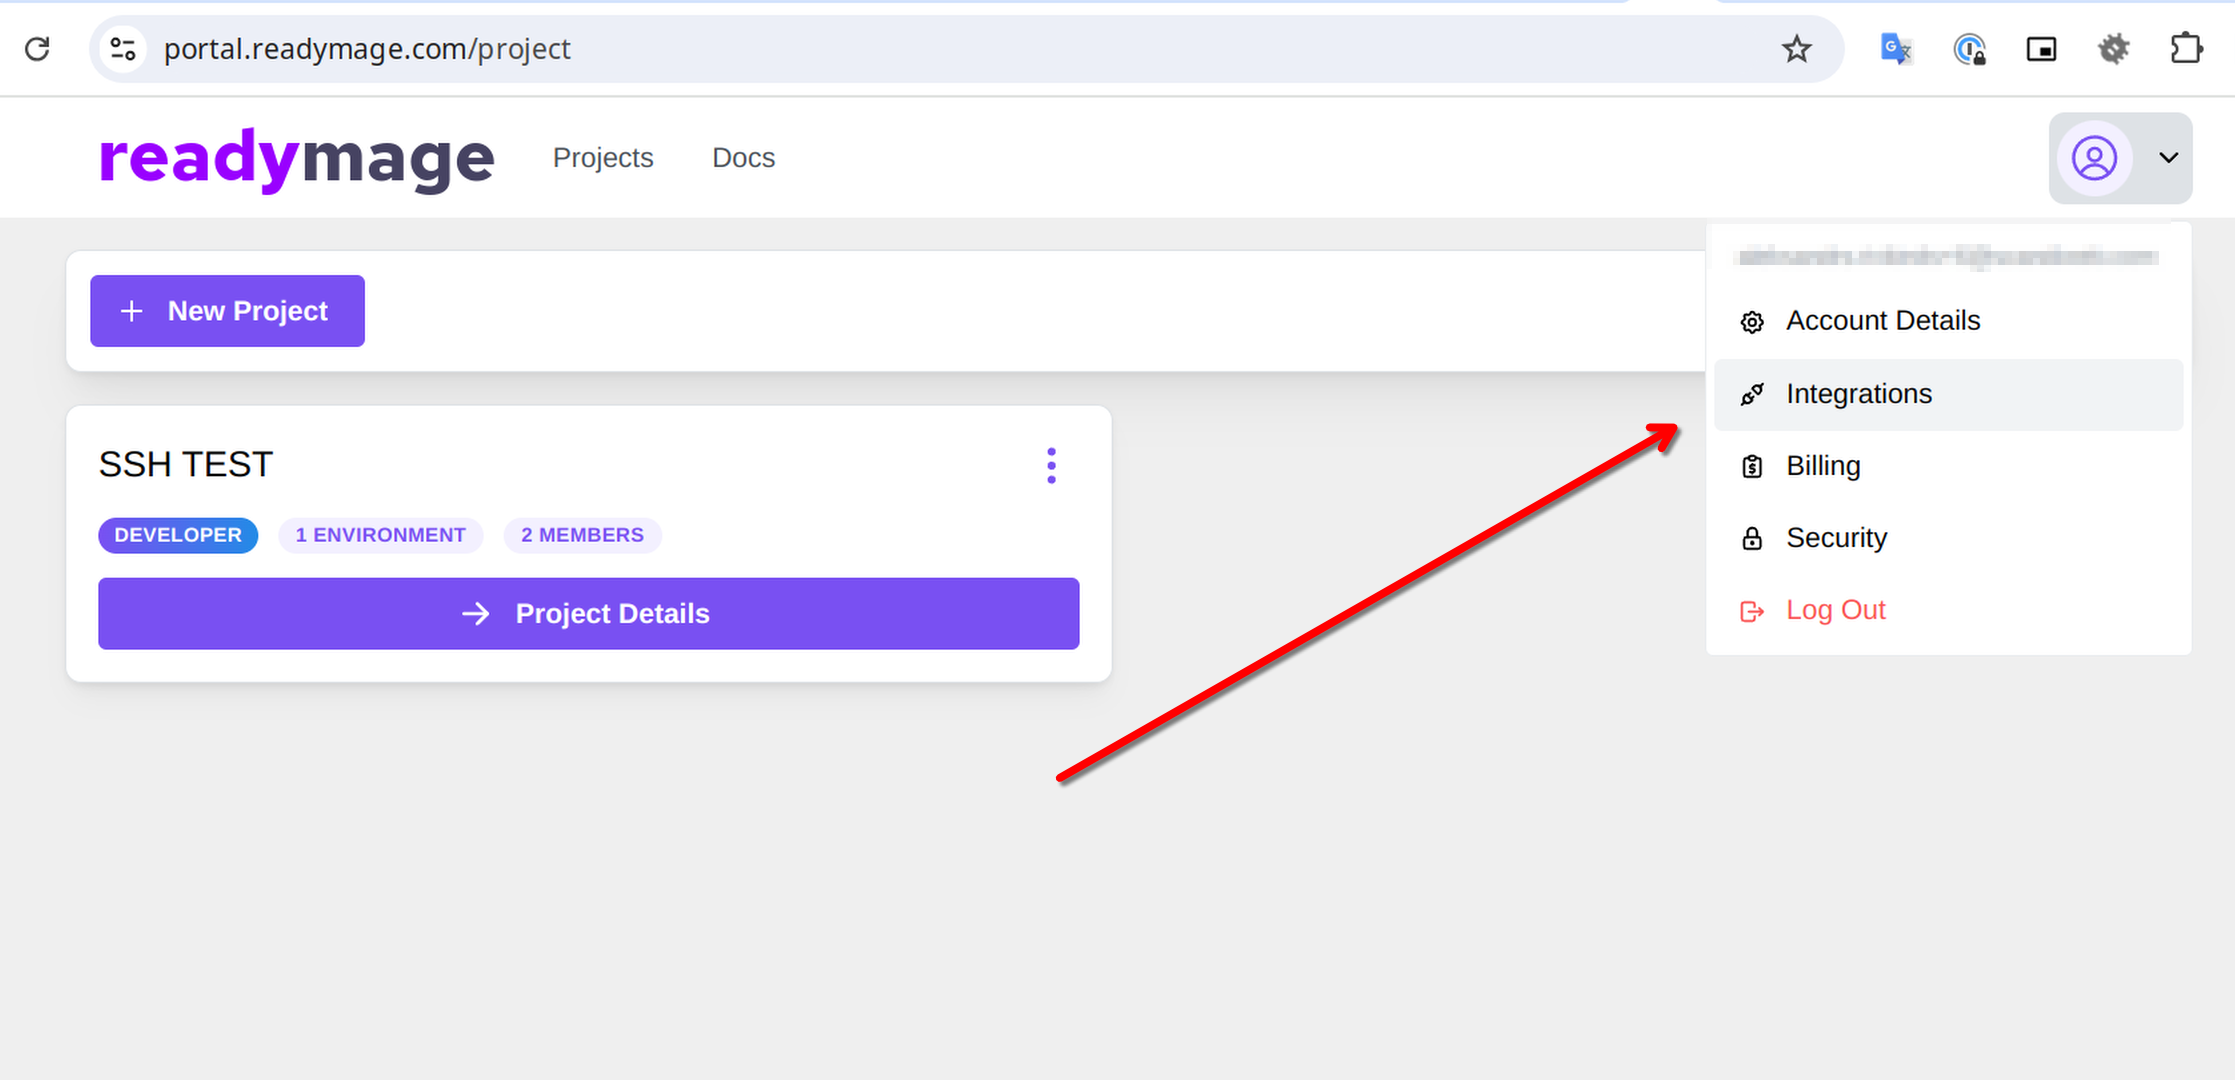Open the Extensions puzzle piece menu

click(2186, 49)
